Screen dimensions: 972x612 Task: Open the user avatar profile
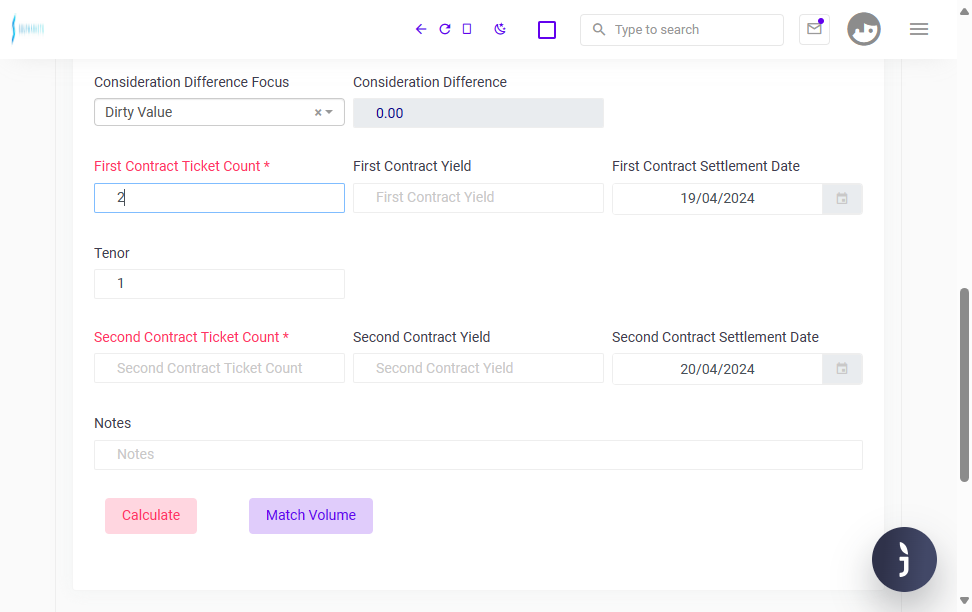(x=864, y=29)
